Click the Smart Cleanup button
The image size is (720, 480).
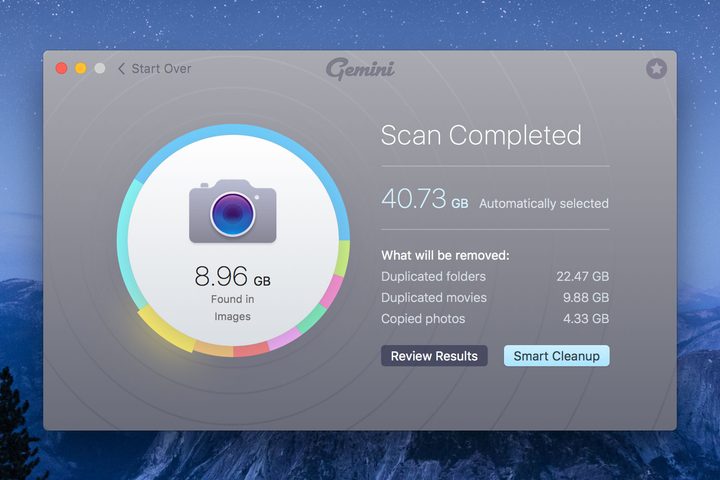click(x=557, y=356)
